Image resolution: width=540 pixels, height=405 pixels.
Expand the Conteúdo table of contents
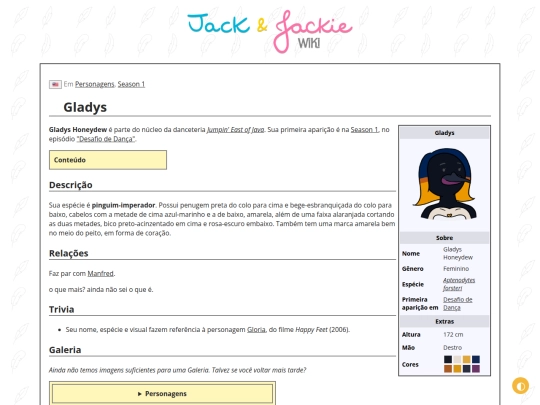coord(108,160)
